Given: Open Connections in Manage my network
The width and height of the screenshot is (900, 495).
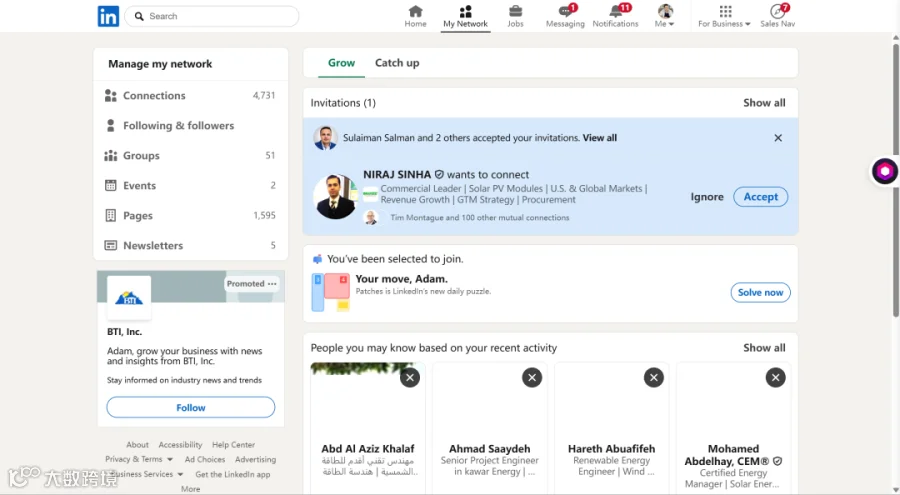Looking at the screenshot, I should (x=190, y=95).
